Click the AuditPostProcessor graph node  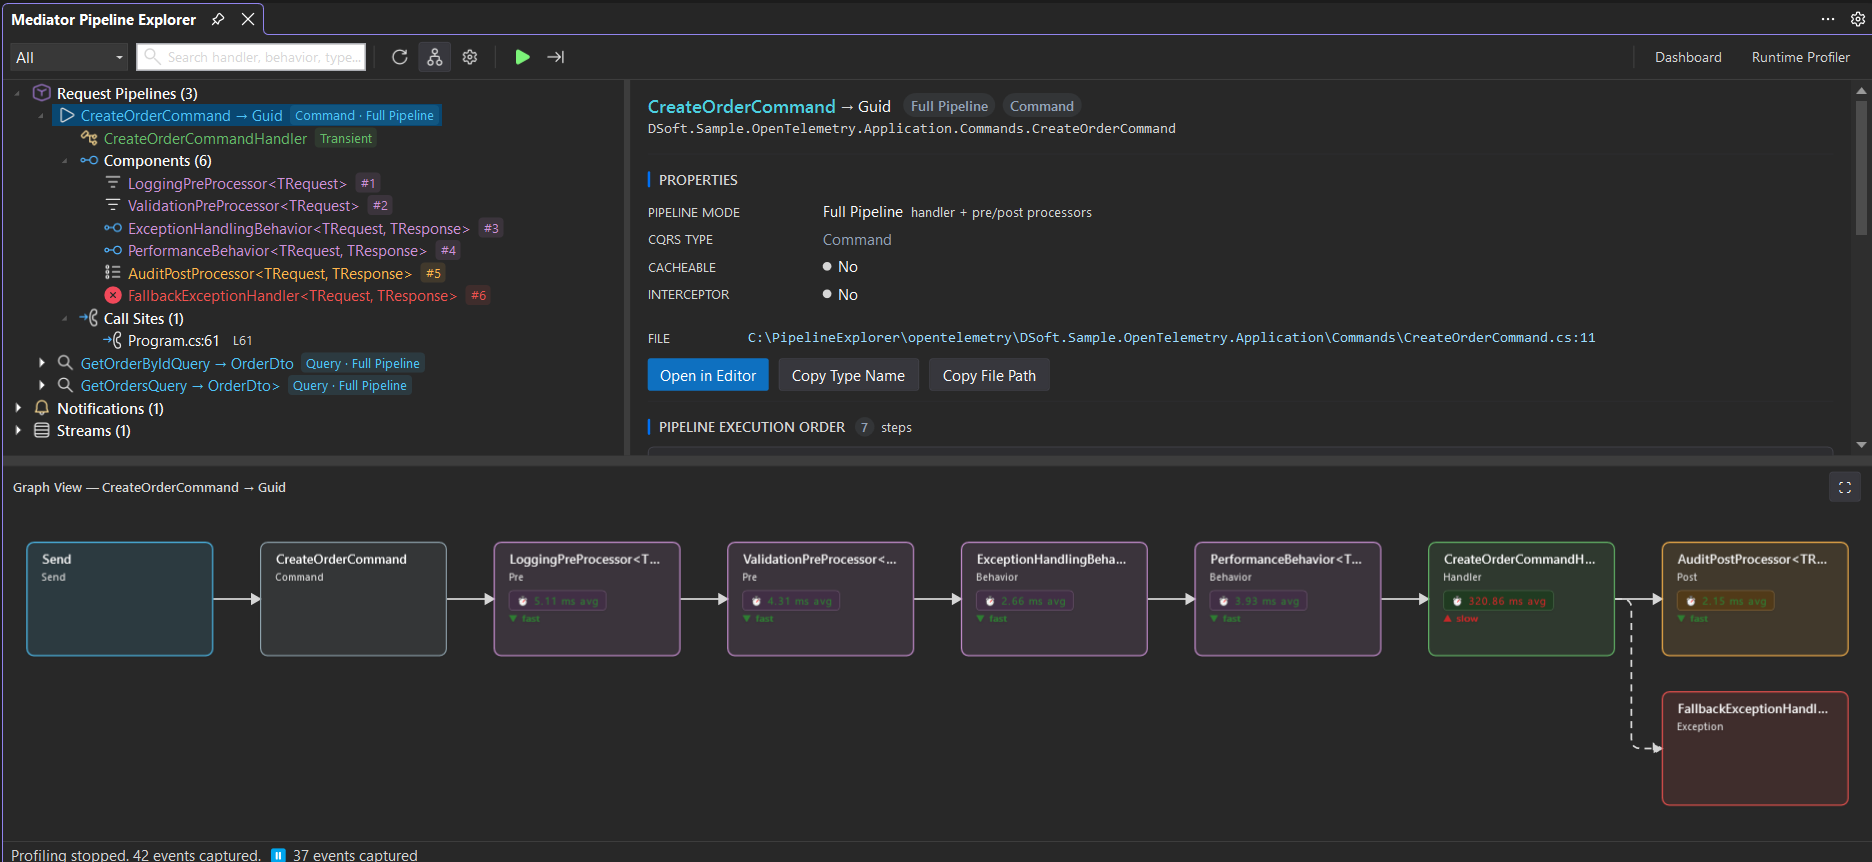pos(1755,599)
